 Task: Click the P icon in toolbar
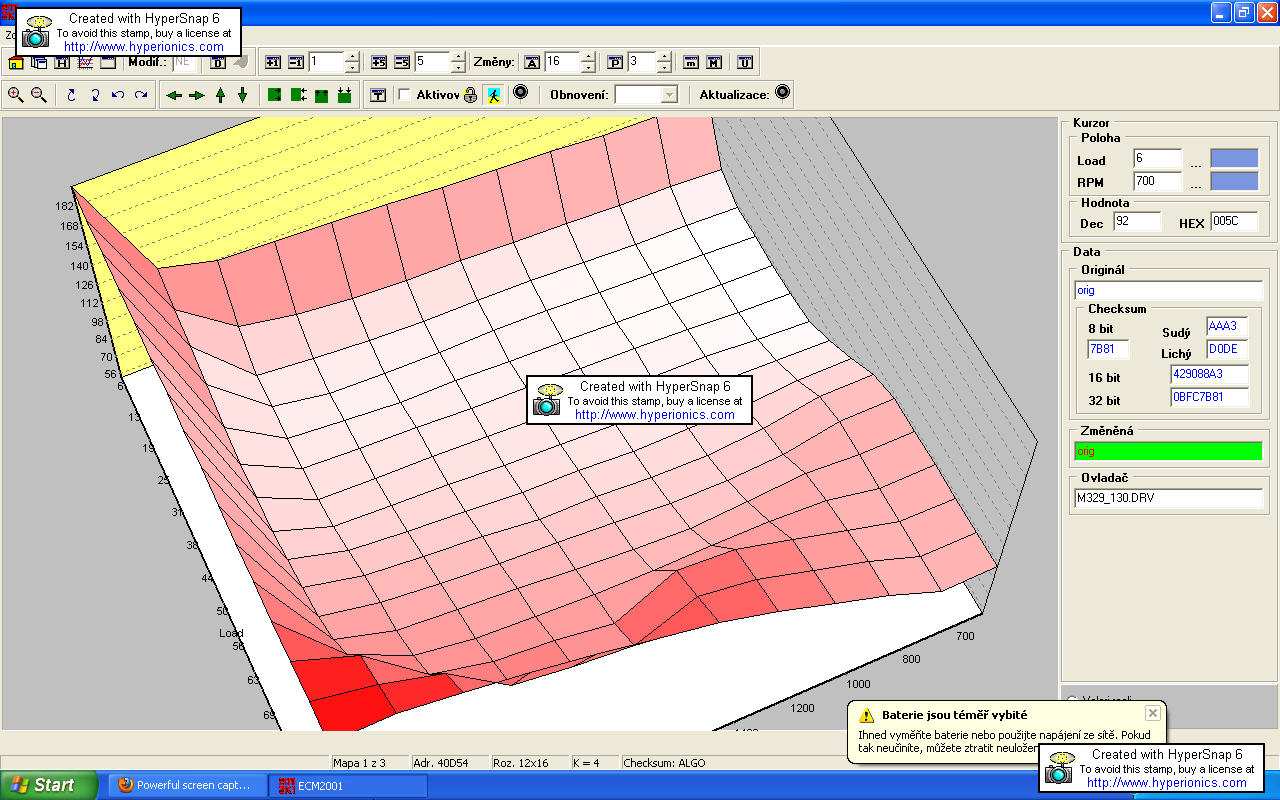(x=615, y=62)
